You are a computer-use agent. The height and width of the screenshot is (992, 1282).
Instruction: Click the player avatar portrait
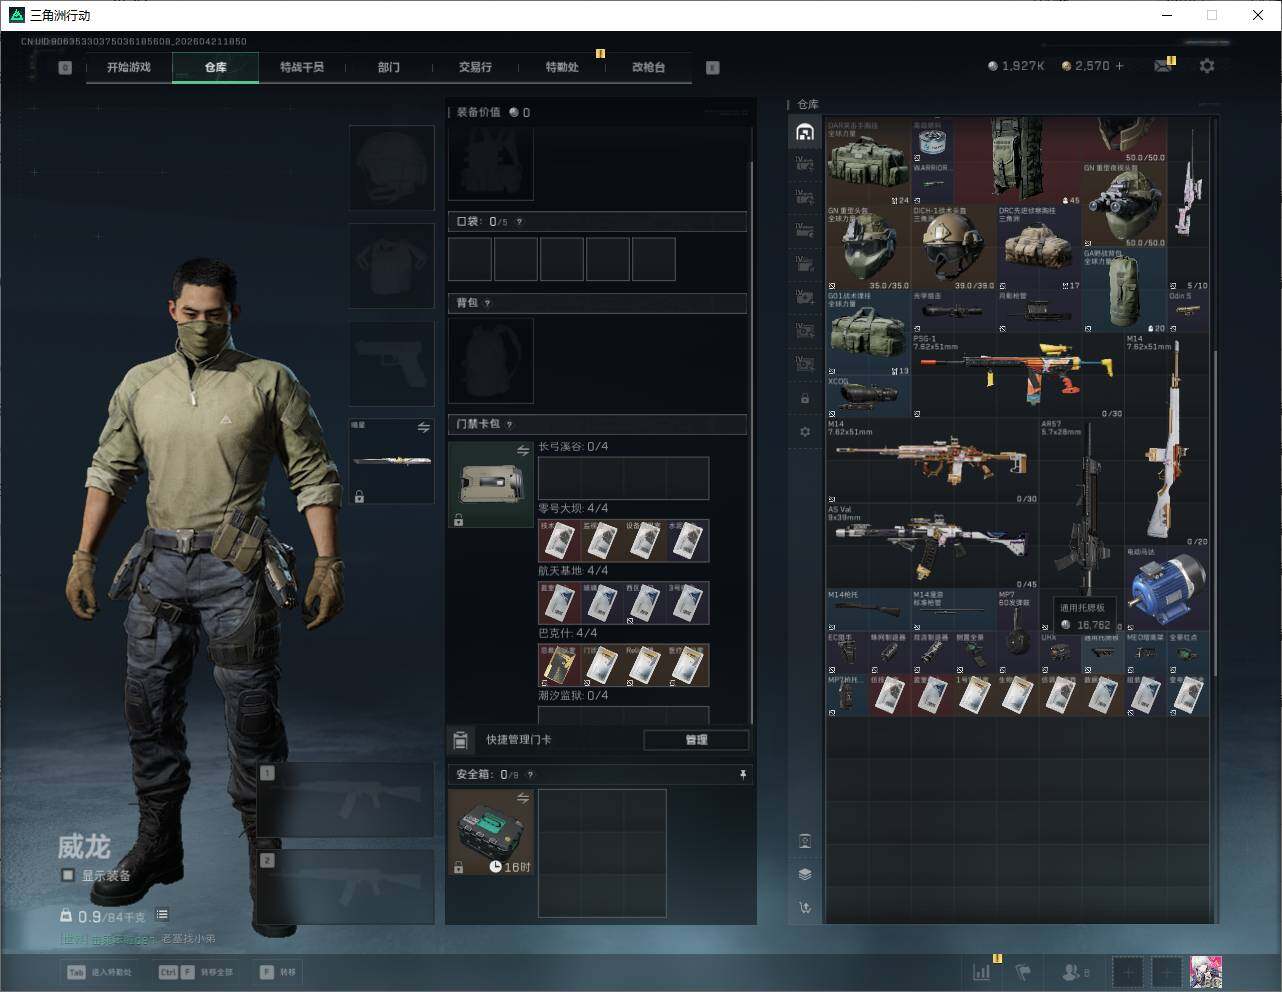(x=1206, y=972)
